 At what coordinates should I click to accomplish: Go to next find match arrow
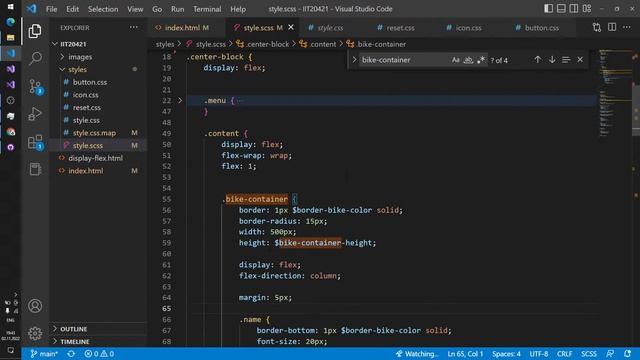pos(552,60)
